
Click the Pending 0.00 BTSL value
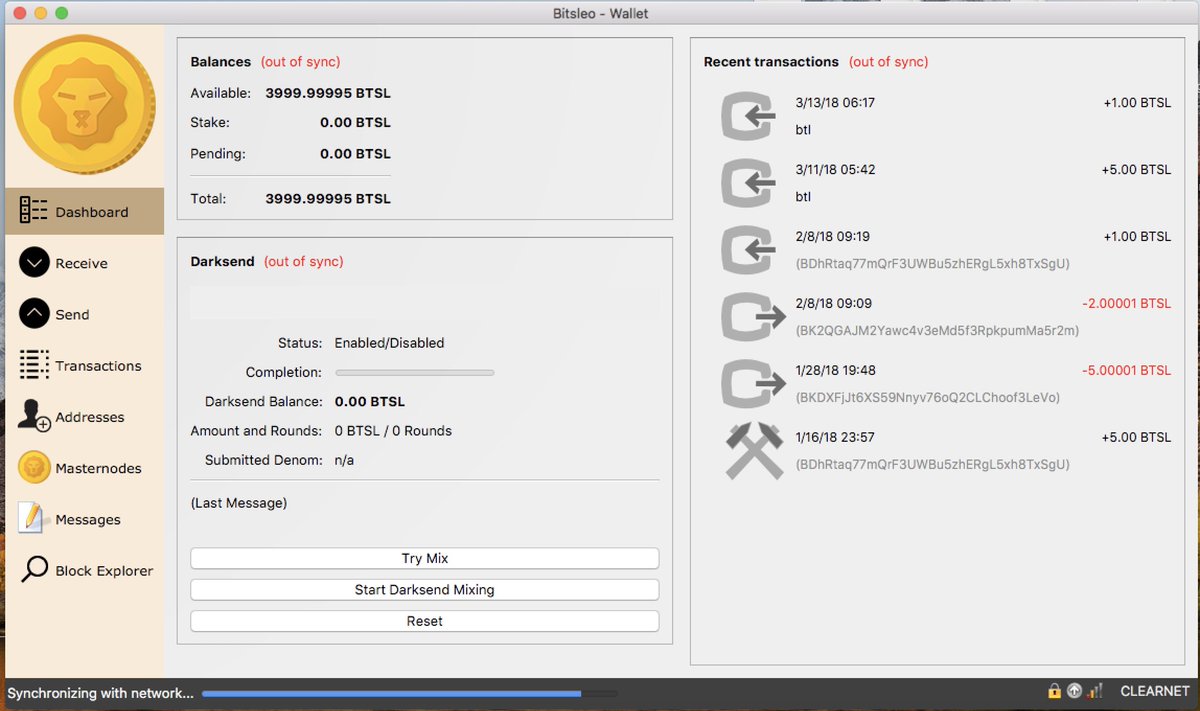[x=355, y=154]
